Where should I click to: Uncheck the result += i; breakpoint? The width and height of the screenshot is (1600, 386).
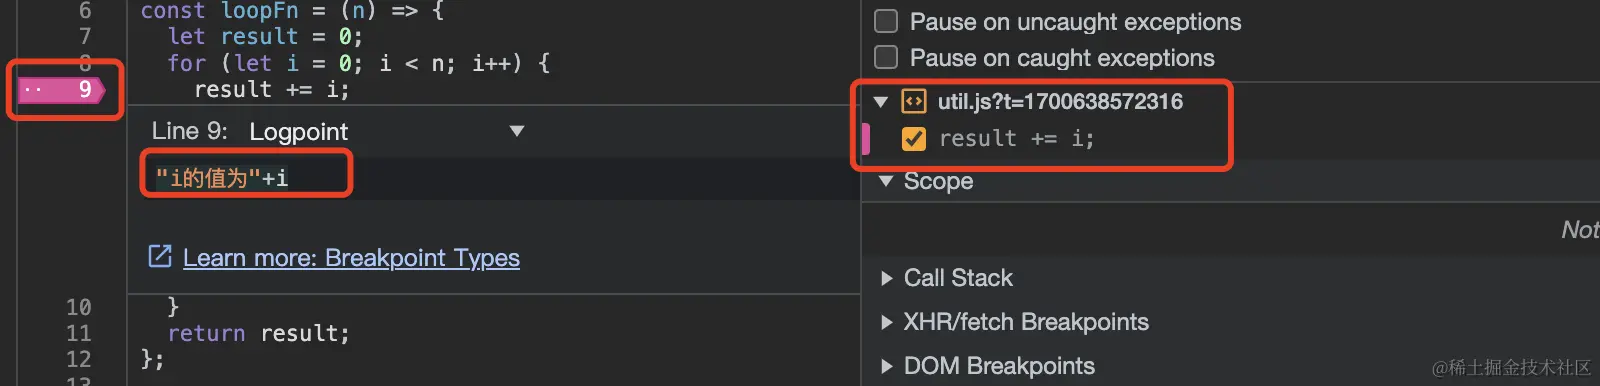[914, 139]
